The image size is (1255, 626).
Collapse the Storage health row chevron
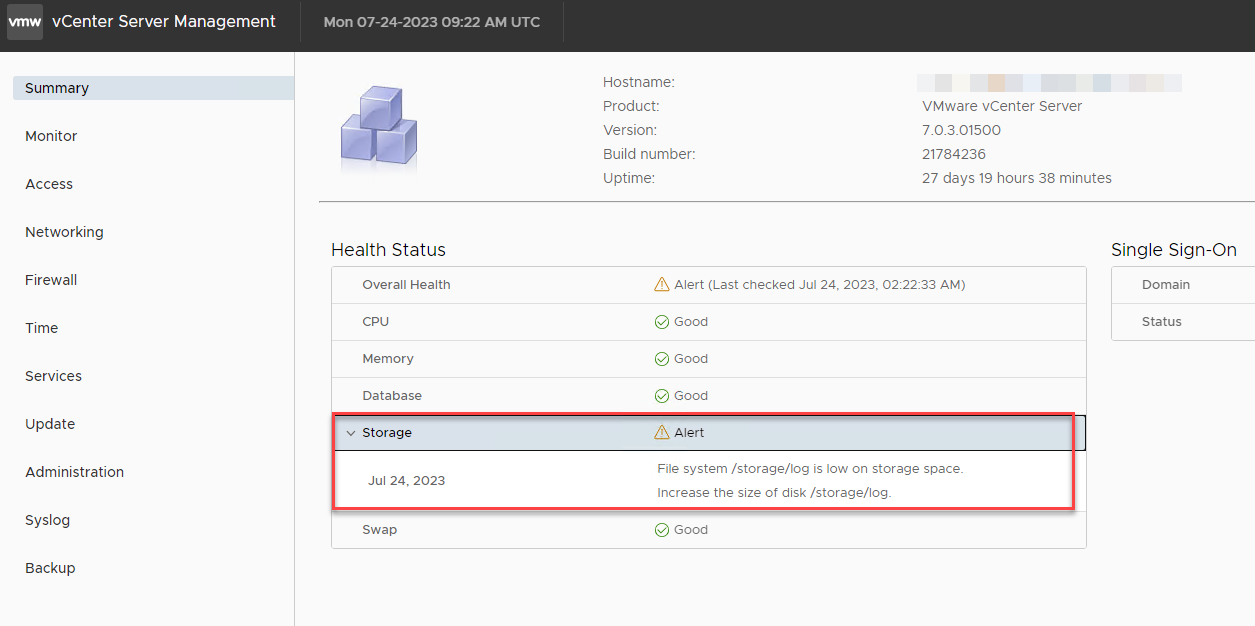(350, 433)
